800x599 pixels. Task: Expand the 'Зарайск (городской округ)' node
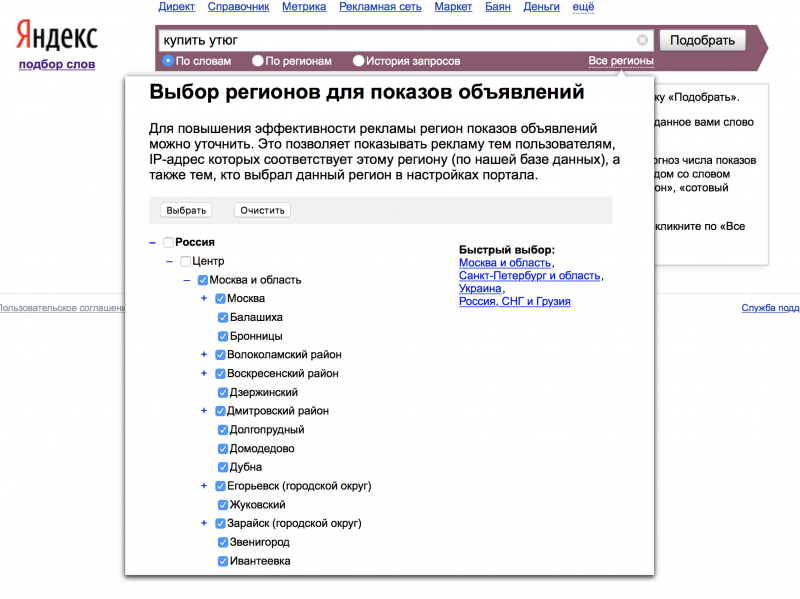204,523
